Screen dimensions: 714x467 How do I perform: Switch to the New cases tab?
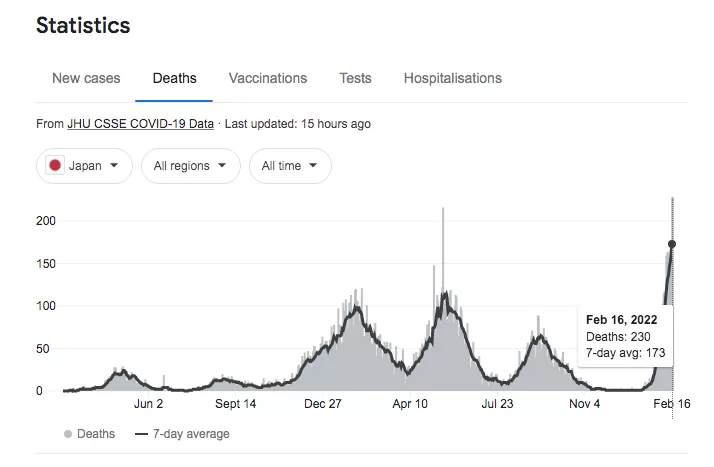[86, 78]
